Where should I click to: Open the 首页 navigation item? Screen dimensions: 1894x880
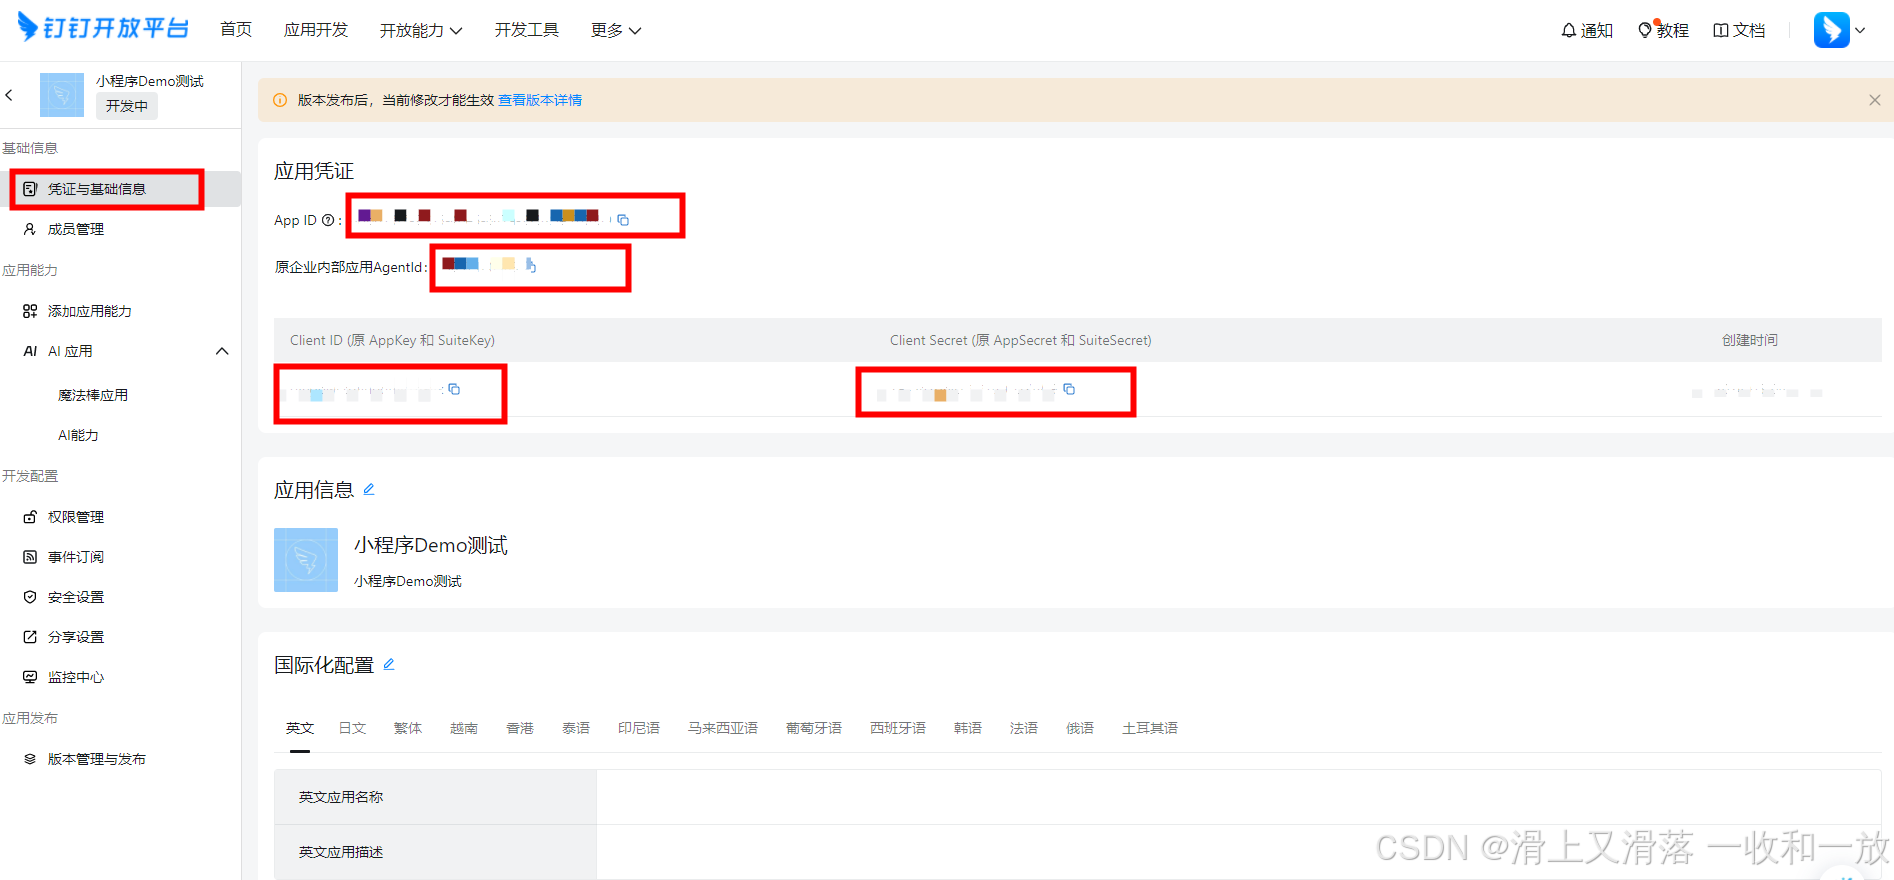pyautogui.click(x=236, y=30)
